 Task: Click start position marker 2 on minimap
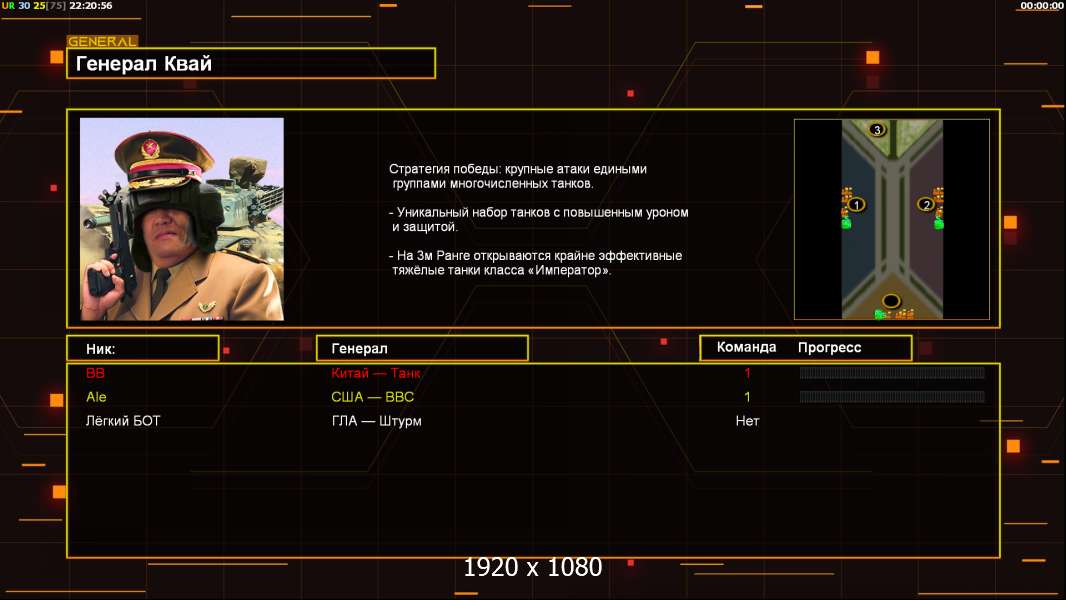(926, 205)
